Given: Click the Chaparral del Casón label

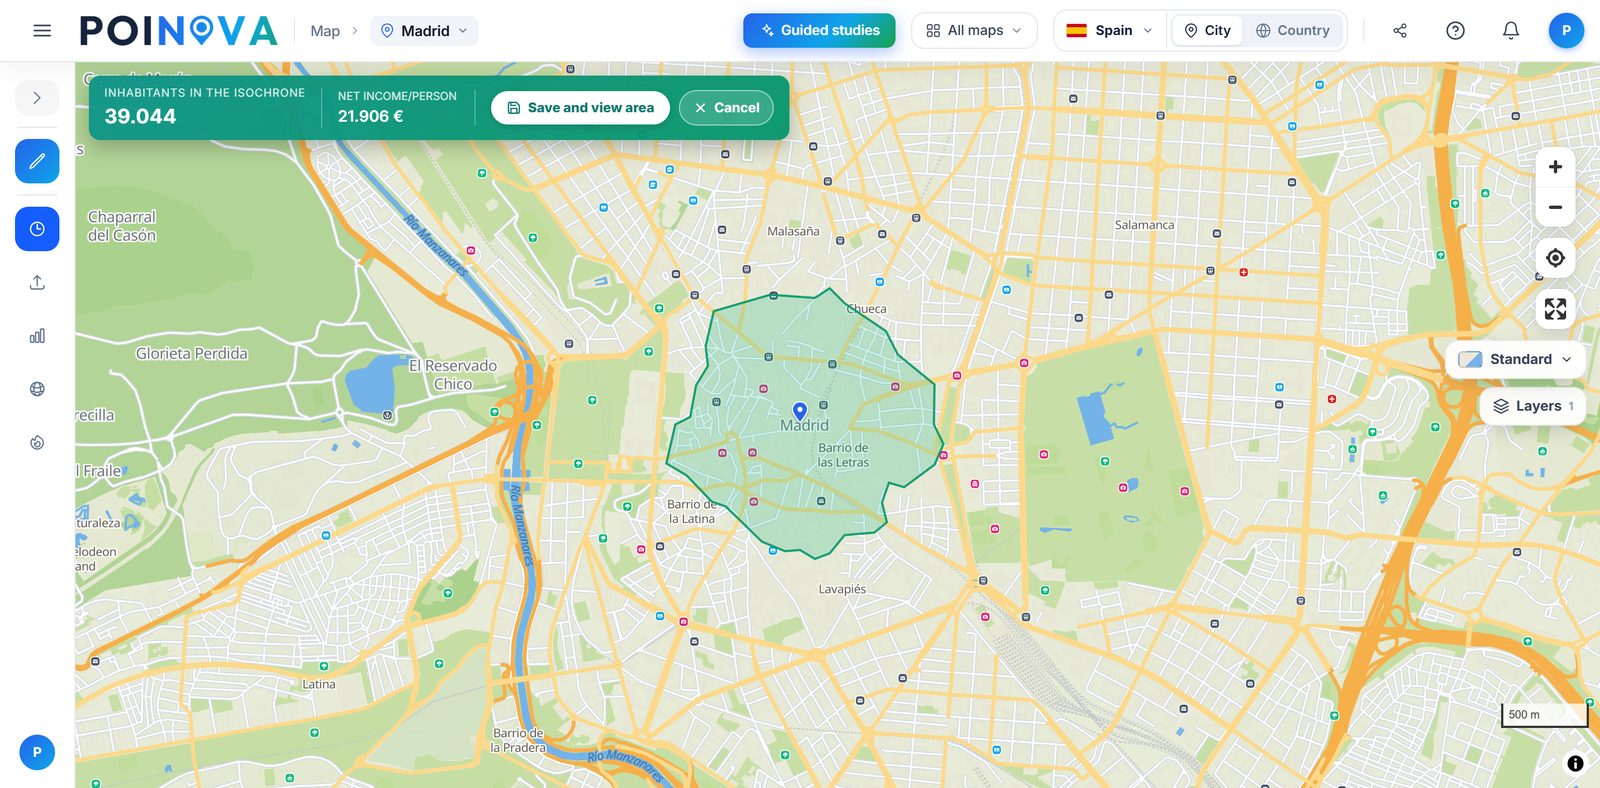Looking at the screenshot, I should pos(122,226).
